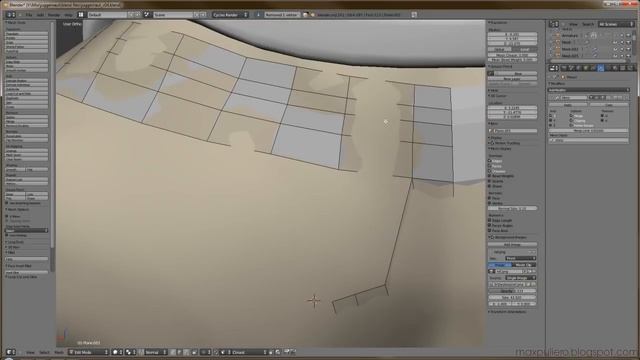Toggle the Edge Length numerics checkbox

tap(489, 220)
